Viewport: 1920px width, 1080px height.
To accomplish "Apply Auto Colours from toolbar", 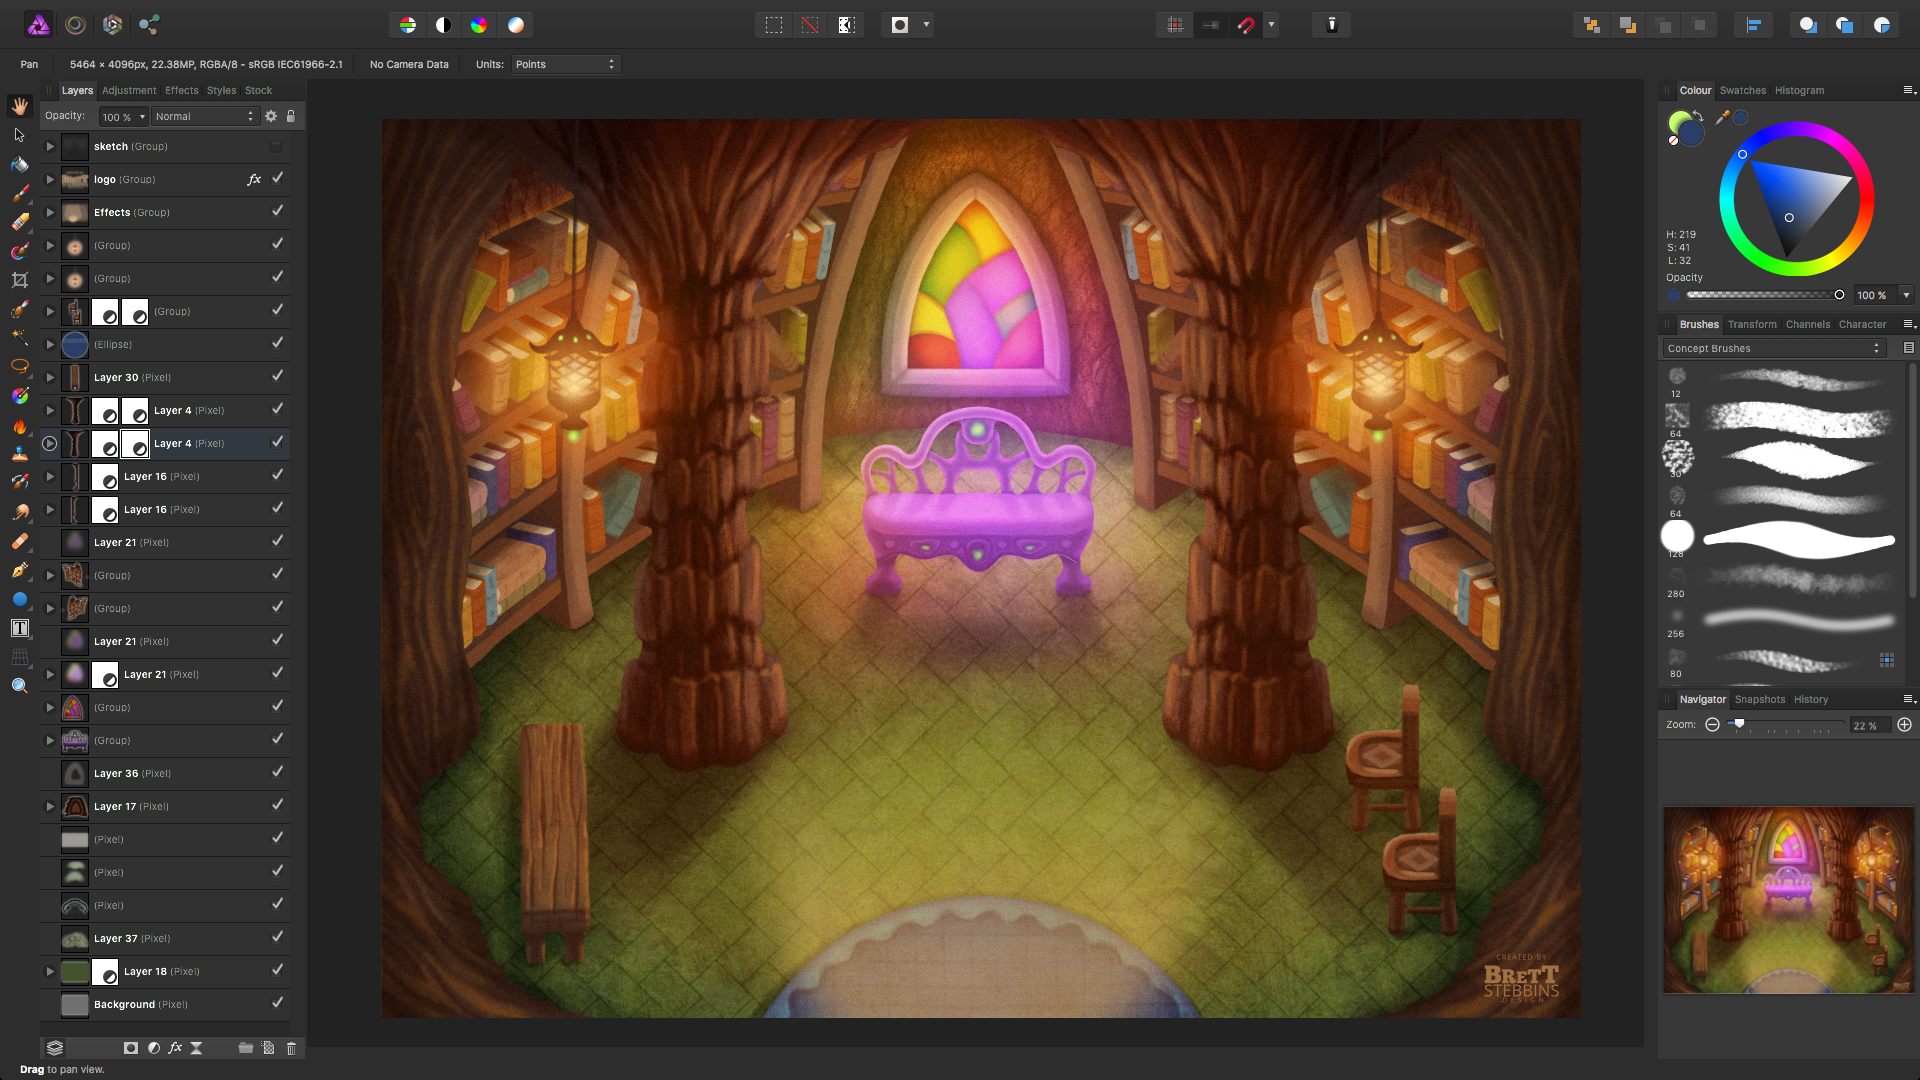I will 479,25.
